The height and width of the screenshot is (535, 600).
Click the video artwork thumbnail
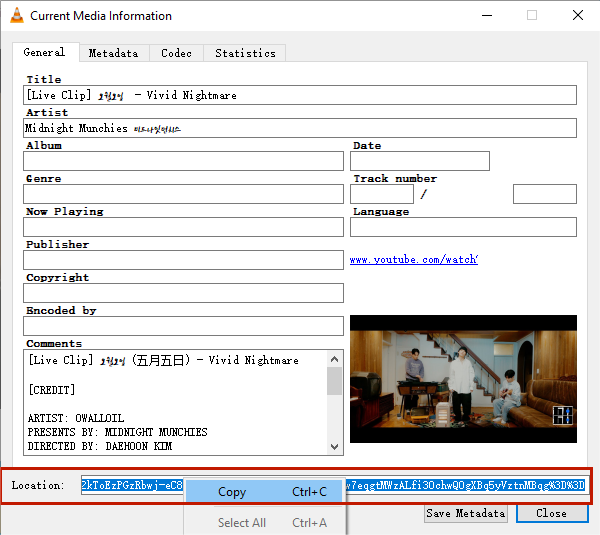(463, 379)
